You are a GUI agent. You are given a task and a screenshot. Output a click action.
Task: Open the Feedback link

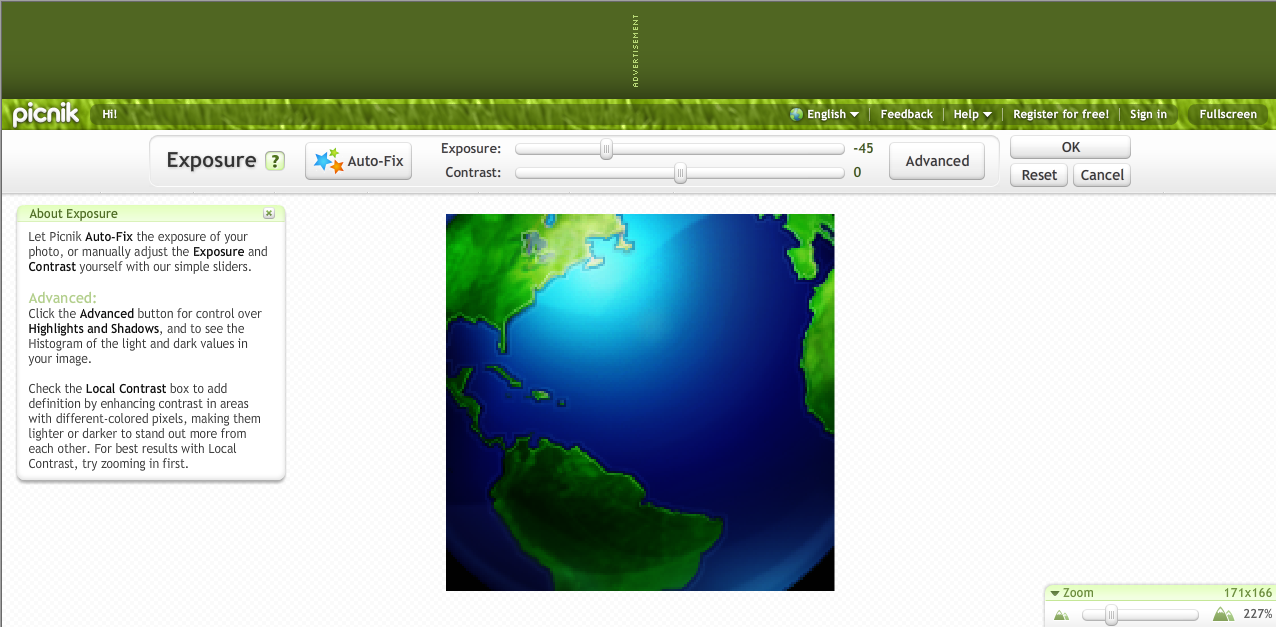point(906,114)
